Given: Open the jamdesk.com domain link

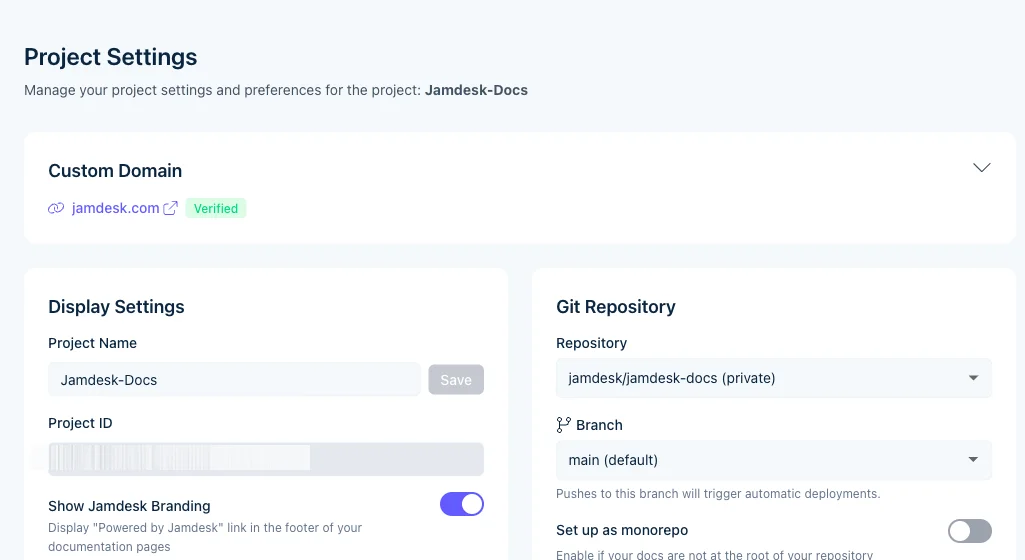Looking at the screenshot, I should tap(115, 208).
